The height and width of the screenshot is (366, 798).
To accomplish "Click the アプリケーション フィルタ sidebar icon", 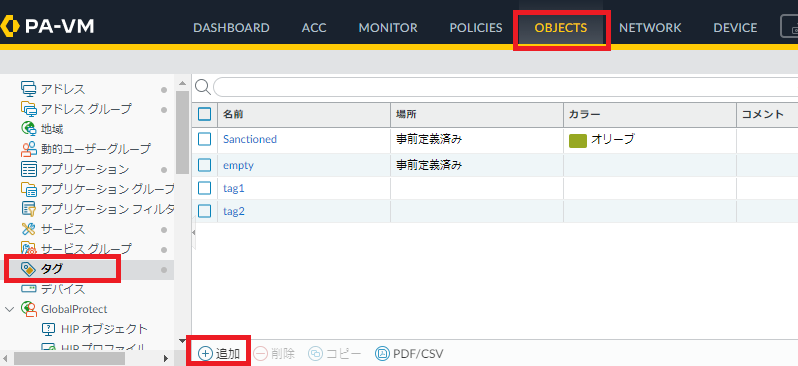I will (x=29, y=209).
